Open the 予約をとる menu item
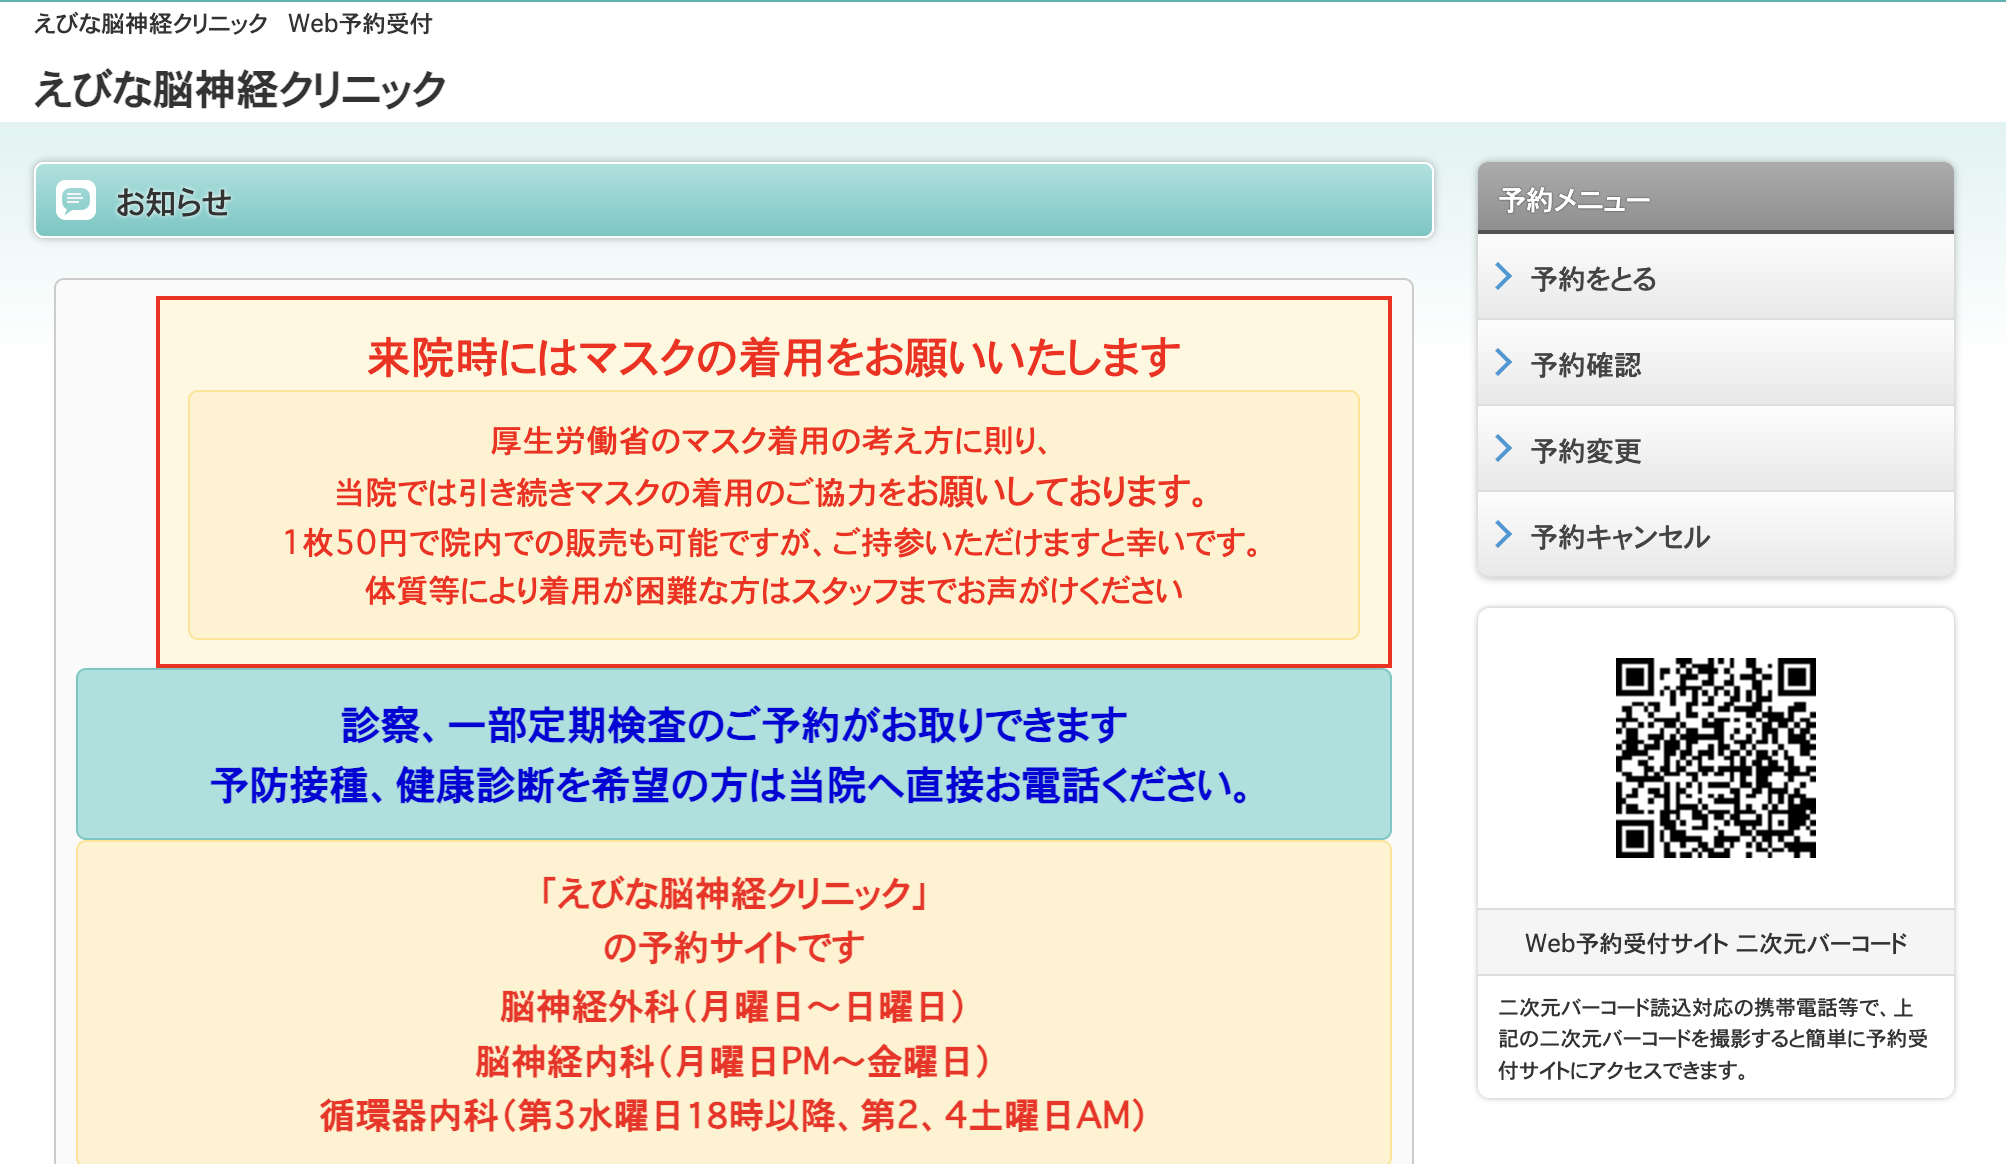 pos(1715,277)
